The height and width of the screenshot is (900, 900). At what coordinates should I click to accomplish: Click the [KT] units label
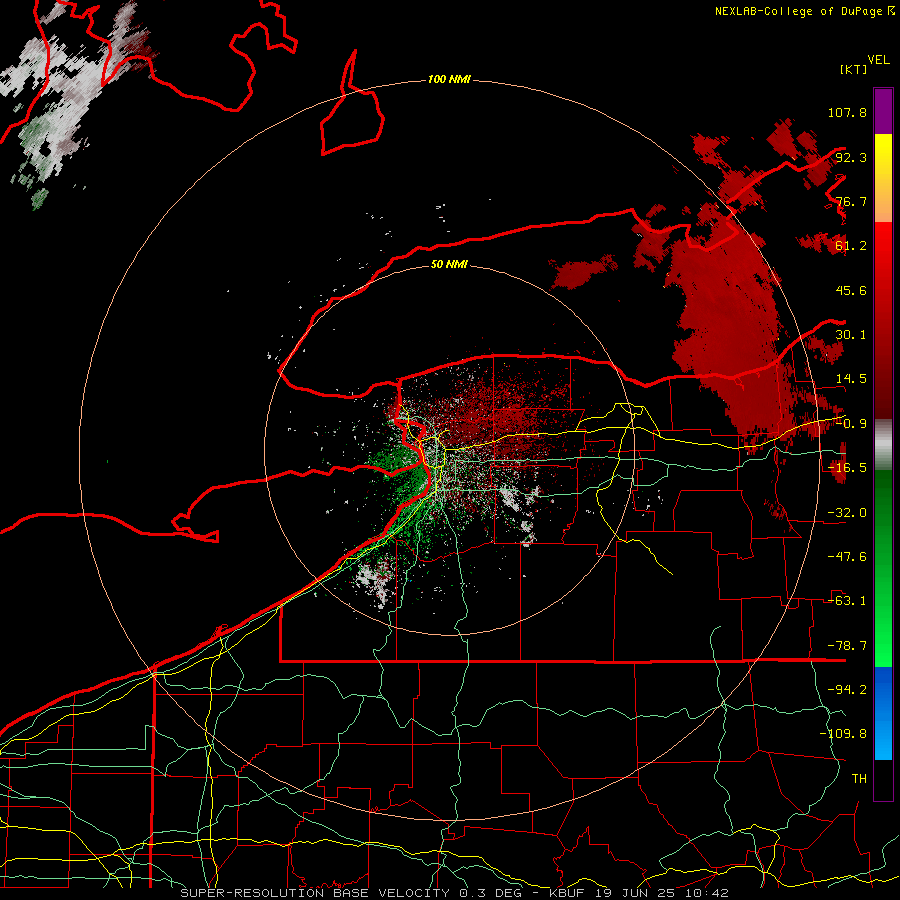854,69
